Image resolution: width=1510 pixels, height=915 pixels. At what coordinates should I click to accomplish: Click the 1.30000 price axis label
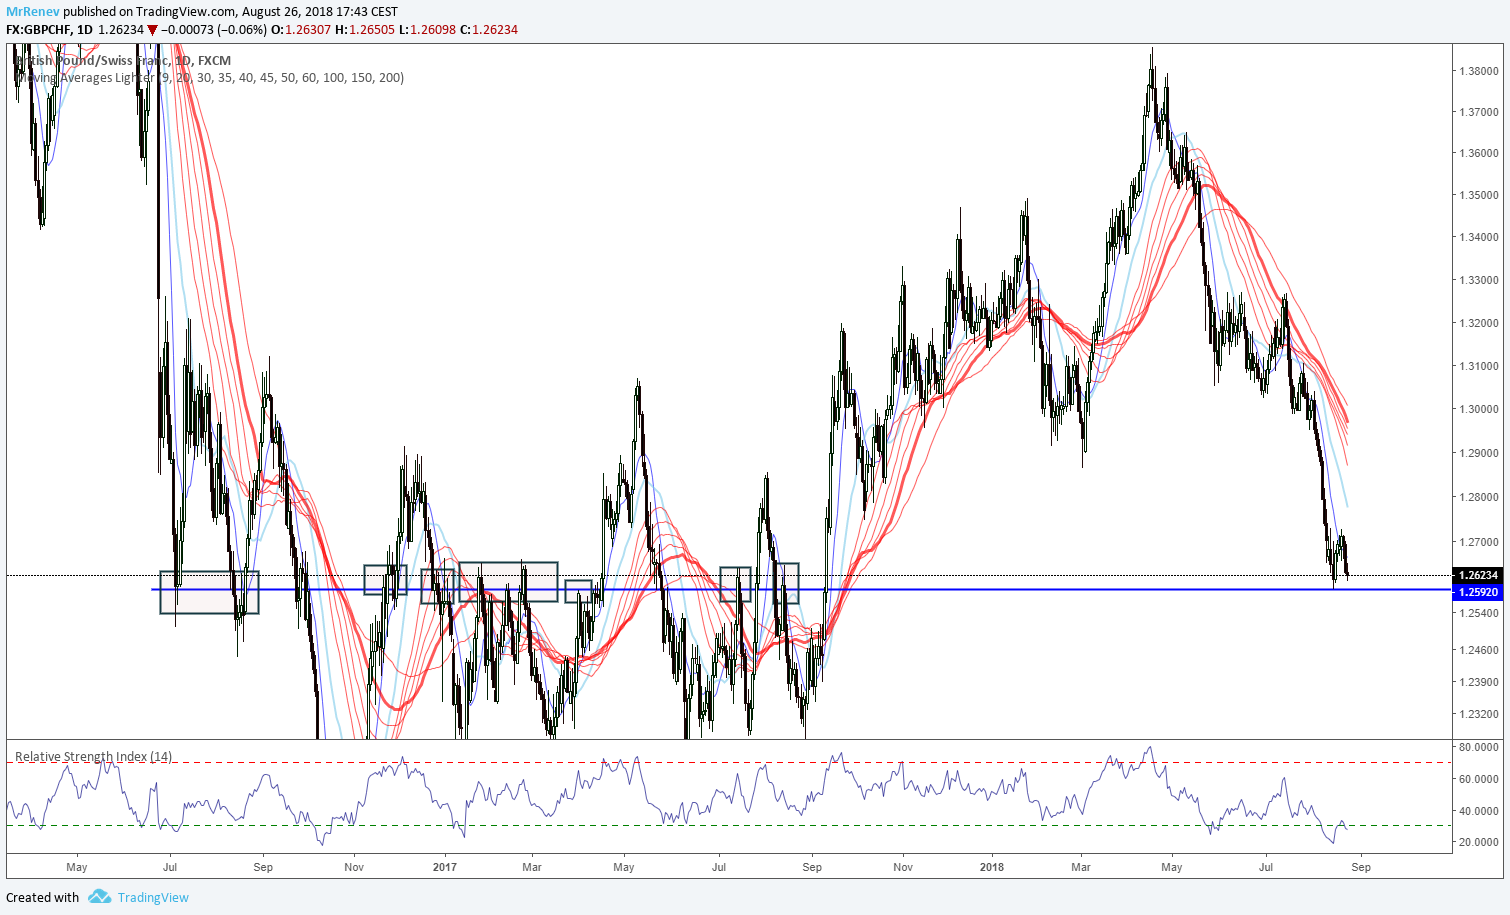pos(1478,409)
